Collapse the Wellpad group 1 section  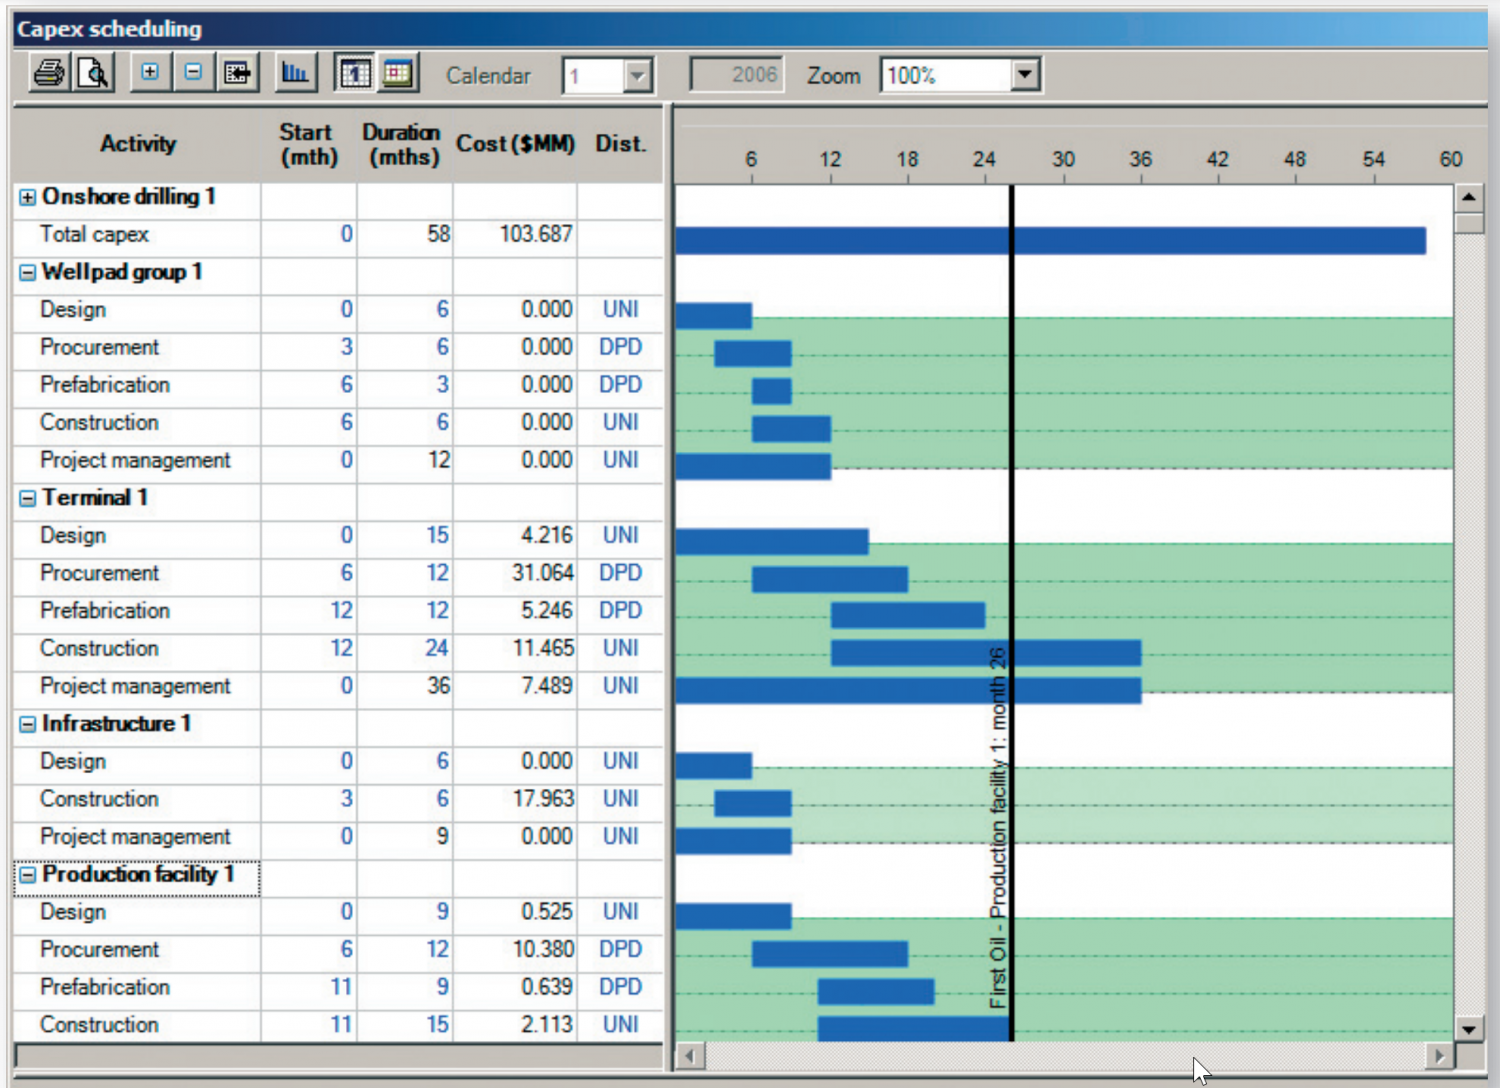pyautogui.click(x=27, y=273)
